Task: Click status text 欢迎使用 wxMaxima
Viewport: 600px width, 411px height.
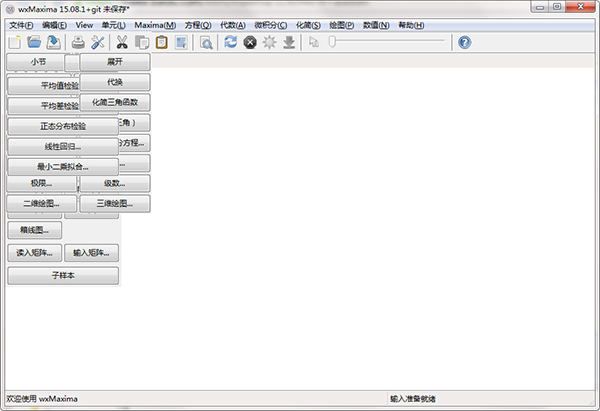Action: click(x=42, y=399)
